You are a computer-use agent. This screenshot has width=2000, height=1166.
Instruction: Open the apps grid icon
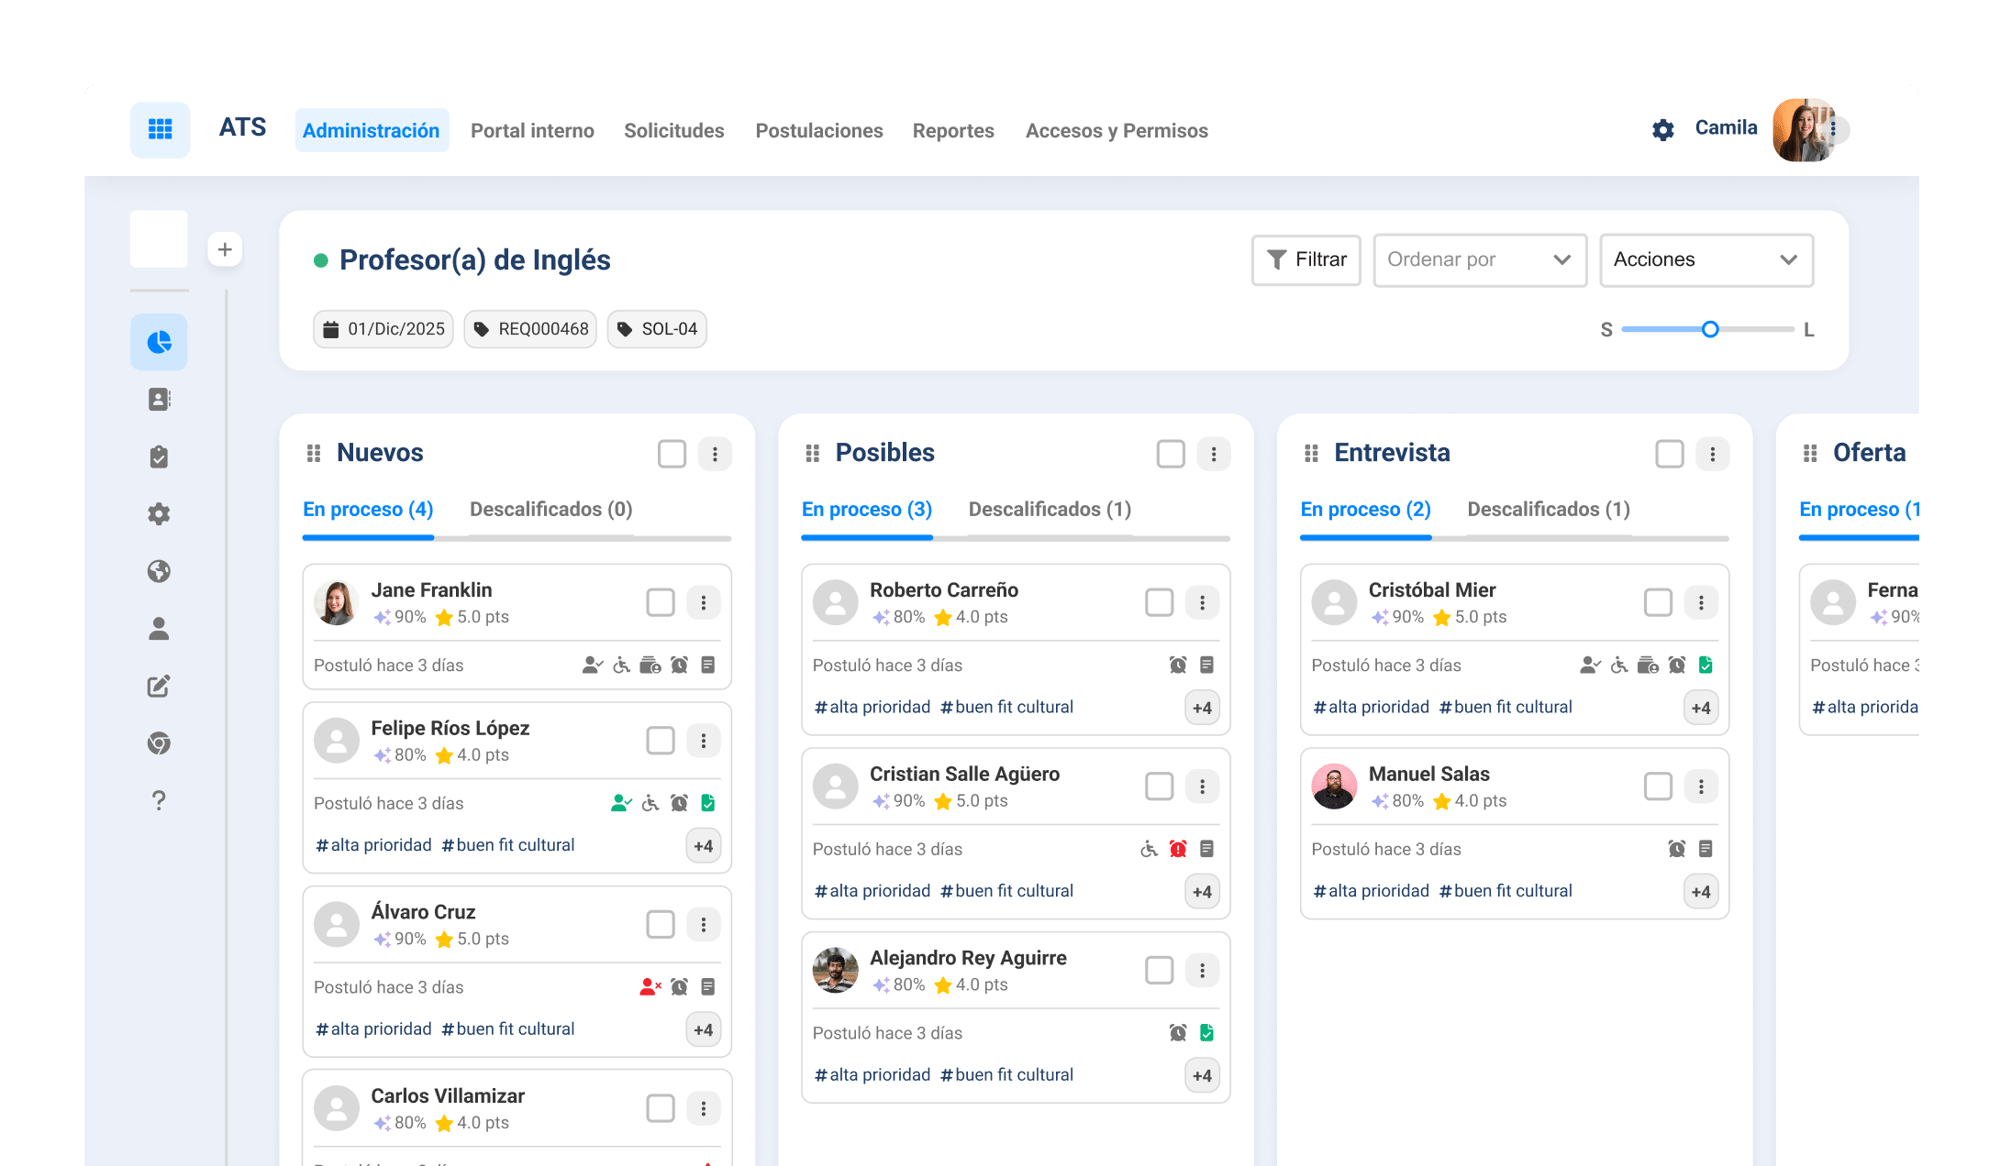160,130
